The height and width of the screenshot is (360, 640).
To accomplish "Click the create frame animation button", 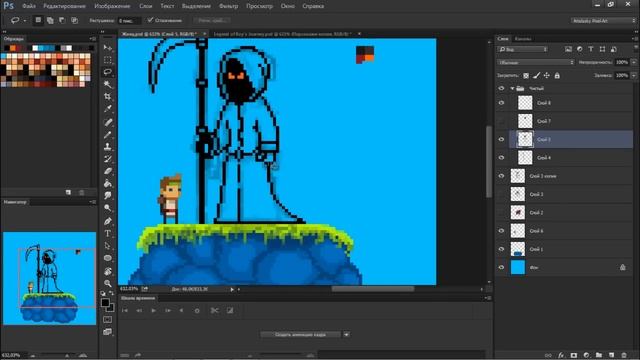I will click(x=300, y=334).
